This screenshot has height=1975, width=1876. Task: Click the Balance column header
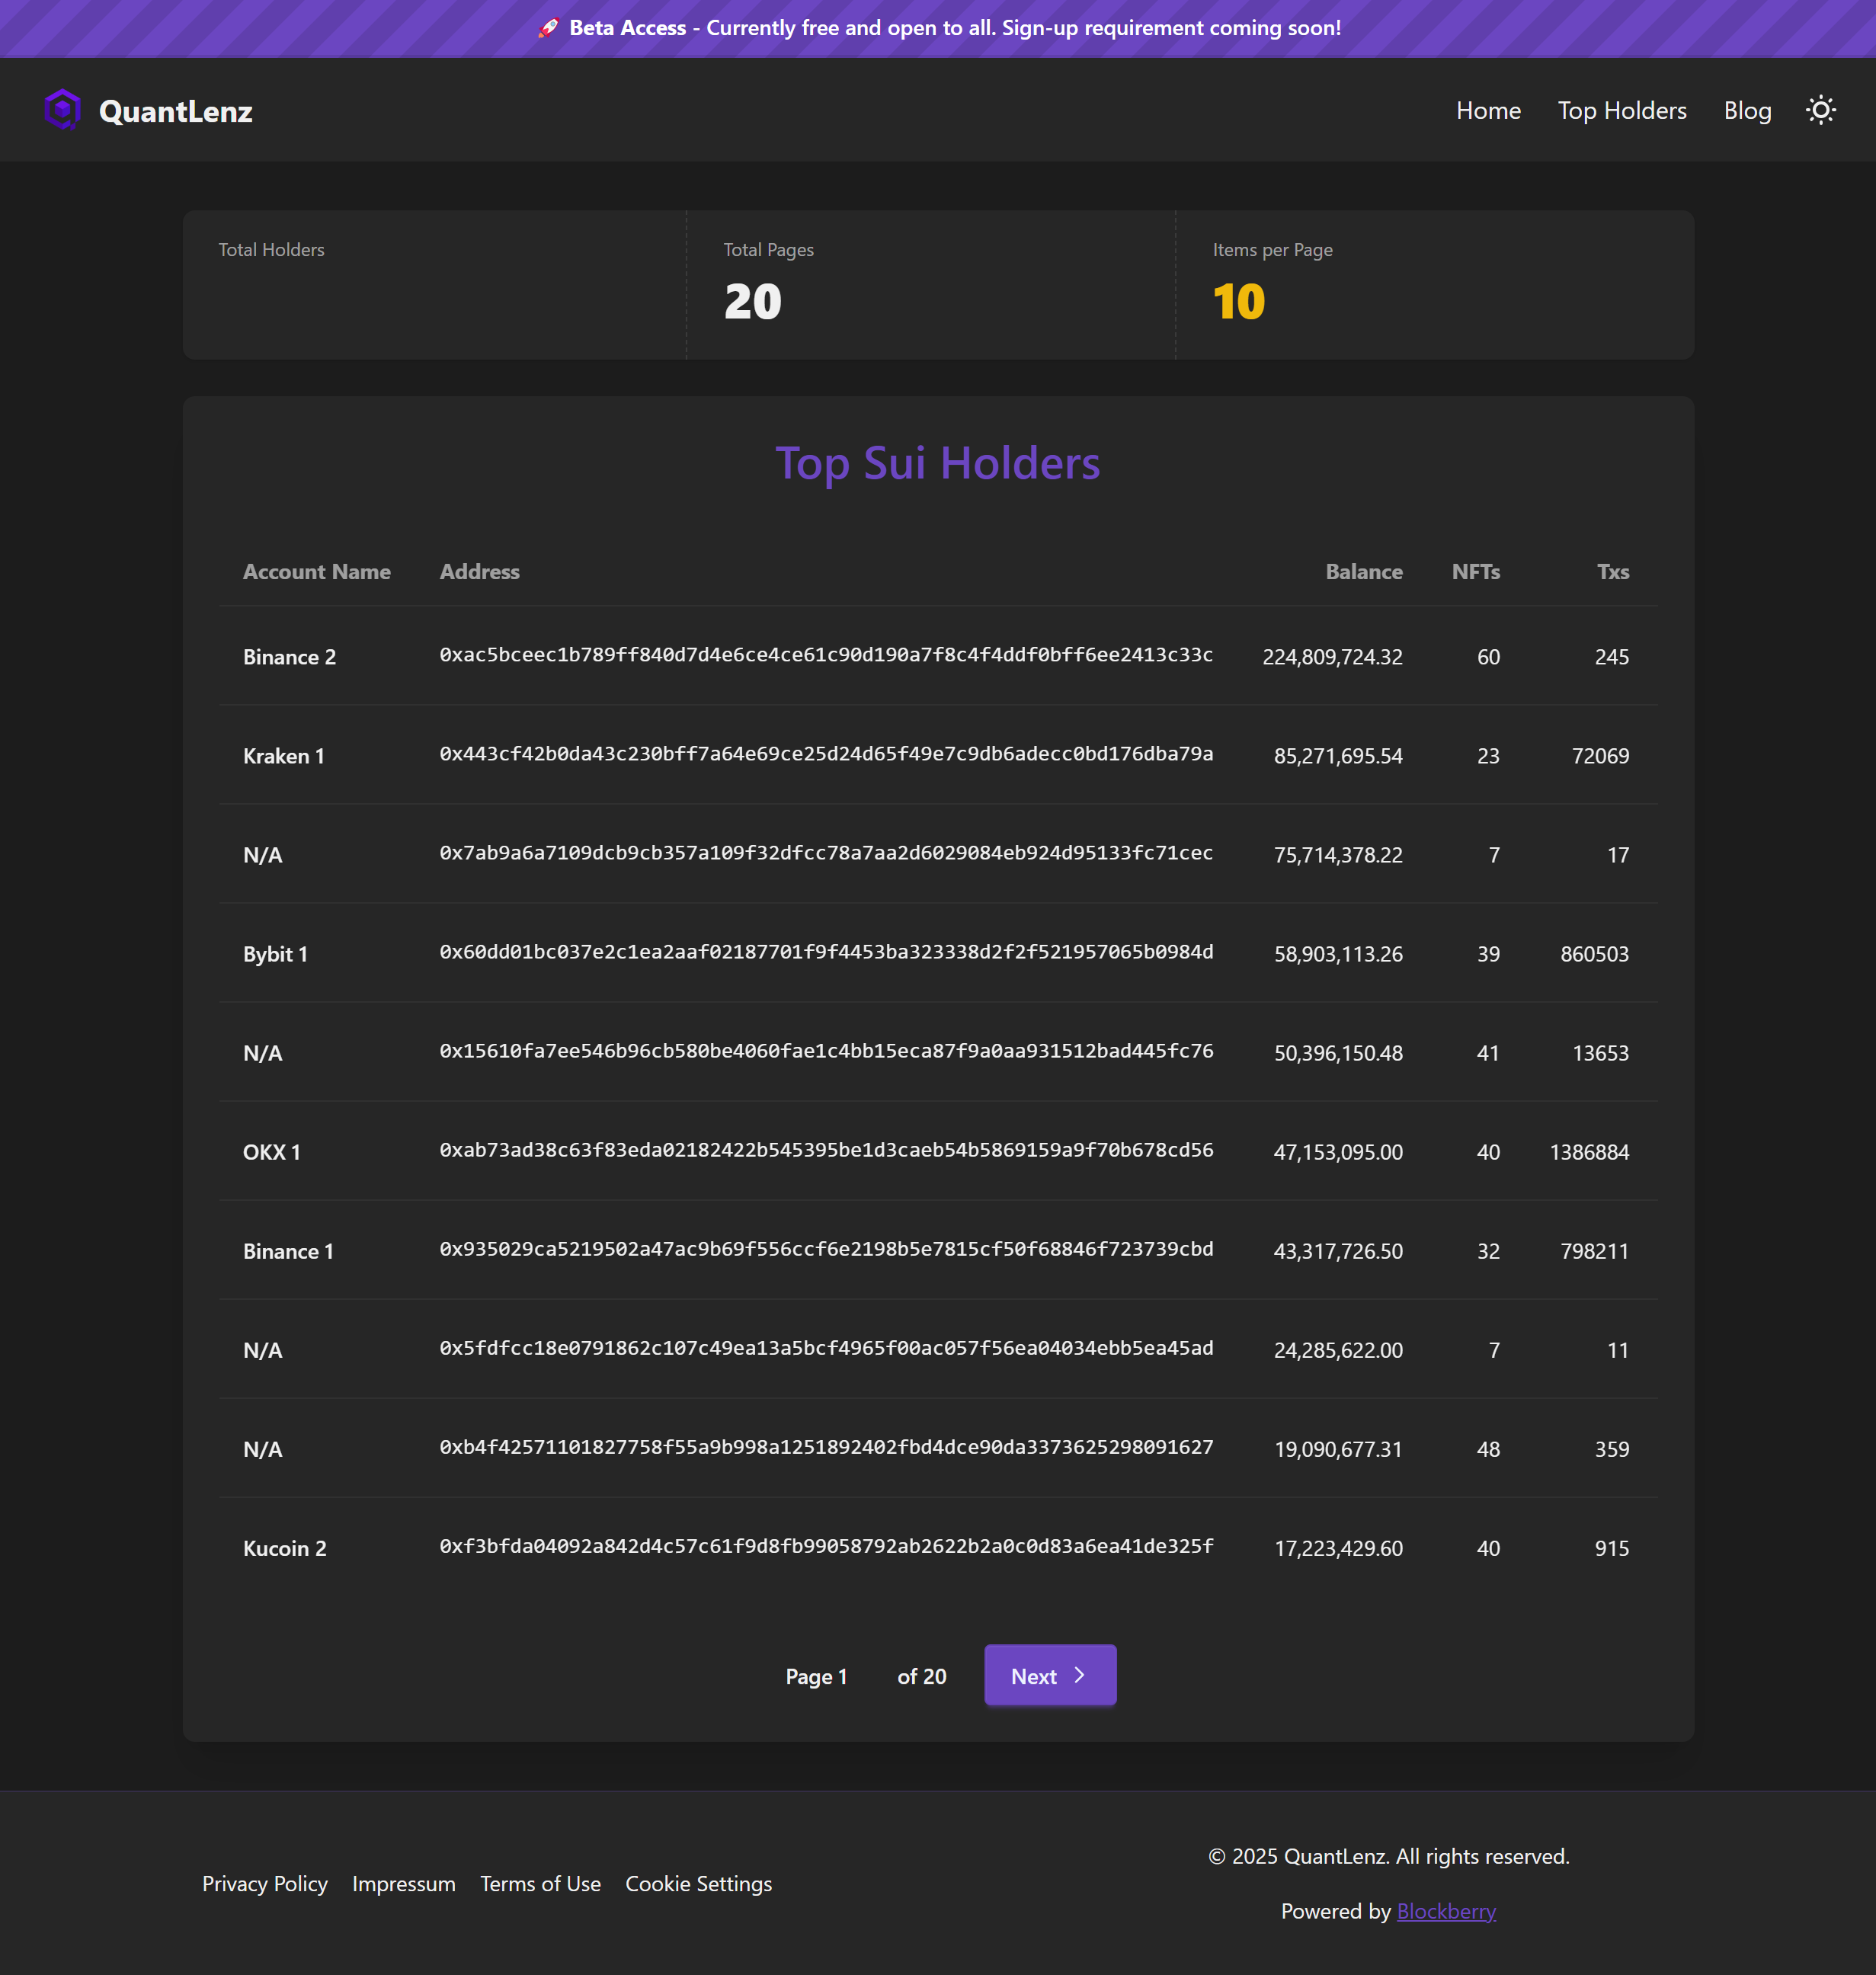[1364, 572]
